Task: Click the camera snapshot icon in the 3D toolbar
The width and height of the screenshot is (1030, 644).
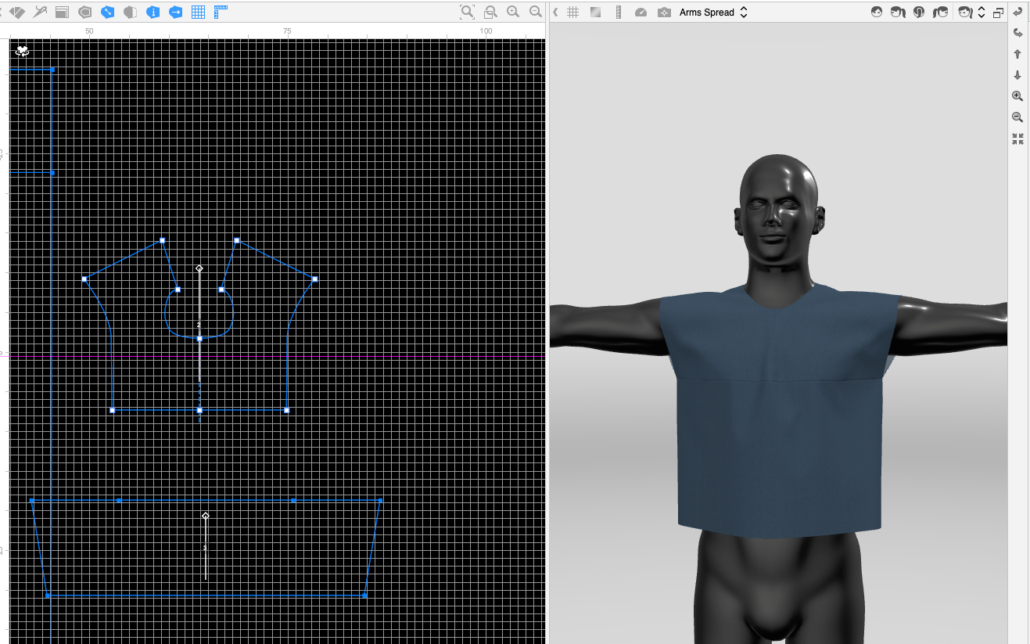Action: pyautogui.click(x=662, y=12)
